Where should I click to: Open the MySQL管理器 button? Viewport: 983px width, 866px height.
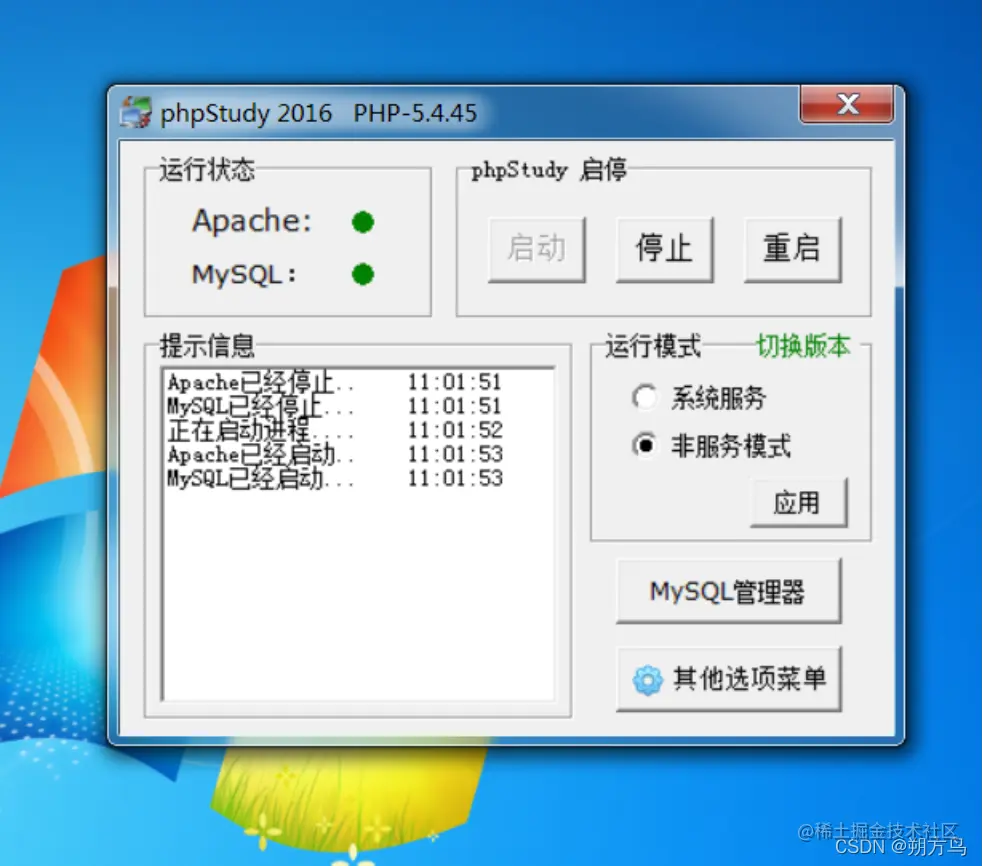pos(728,591)
